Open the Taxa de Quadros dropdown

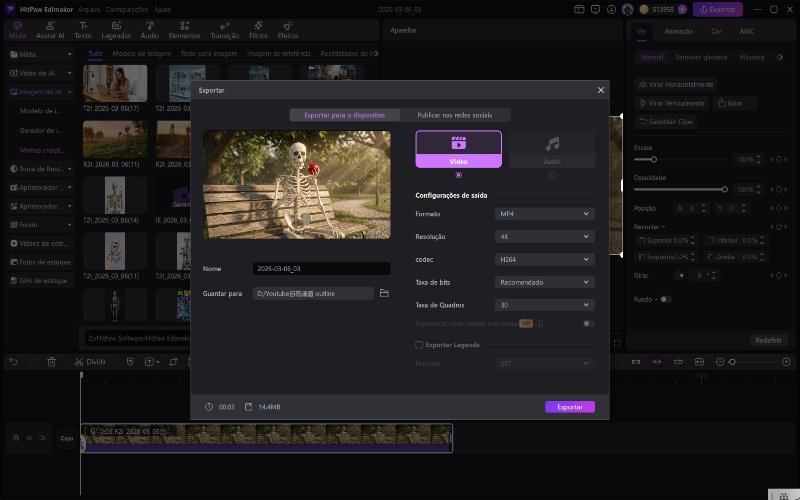[545, 305]
